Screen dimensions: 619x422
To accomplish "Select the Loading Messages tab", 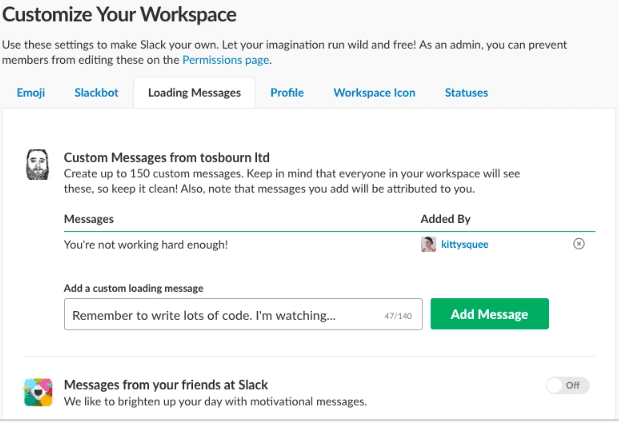I will click(x=194, y=93).
